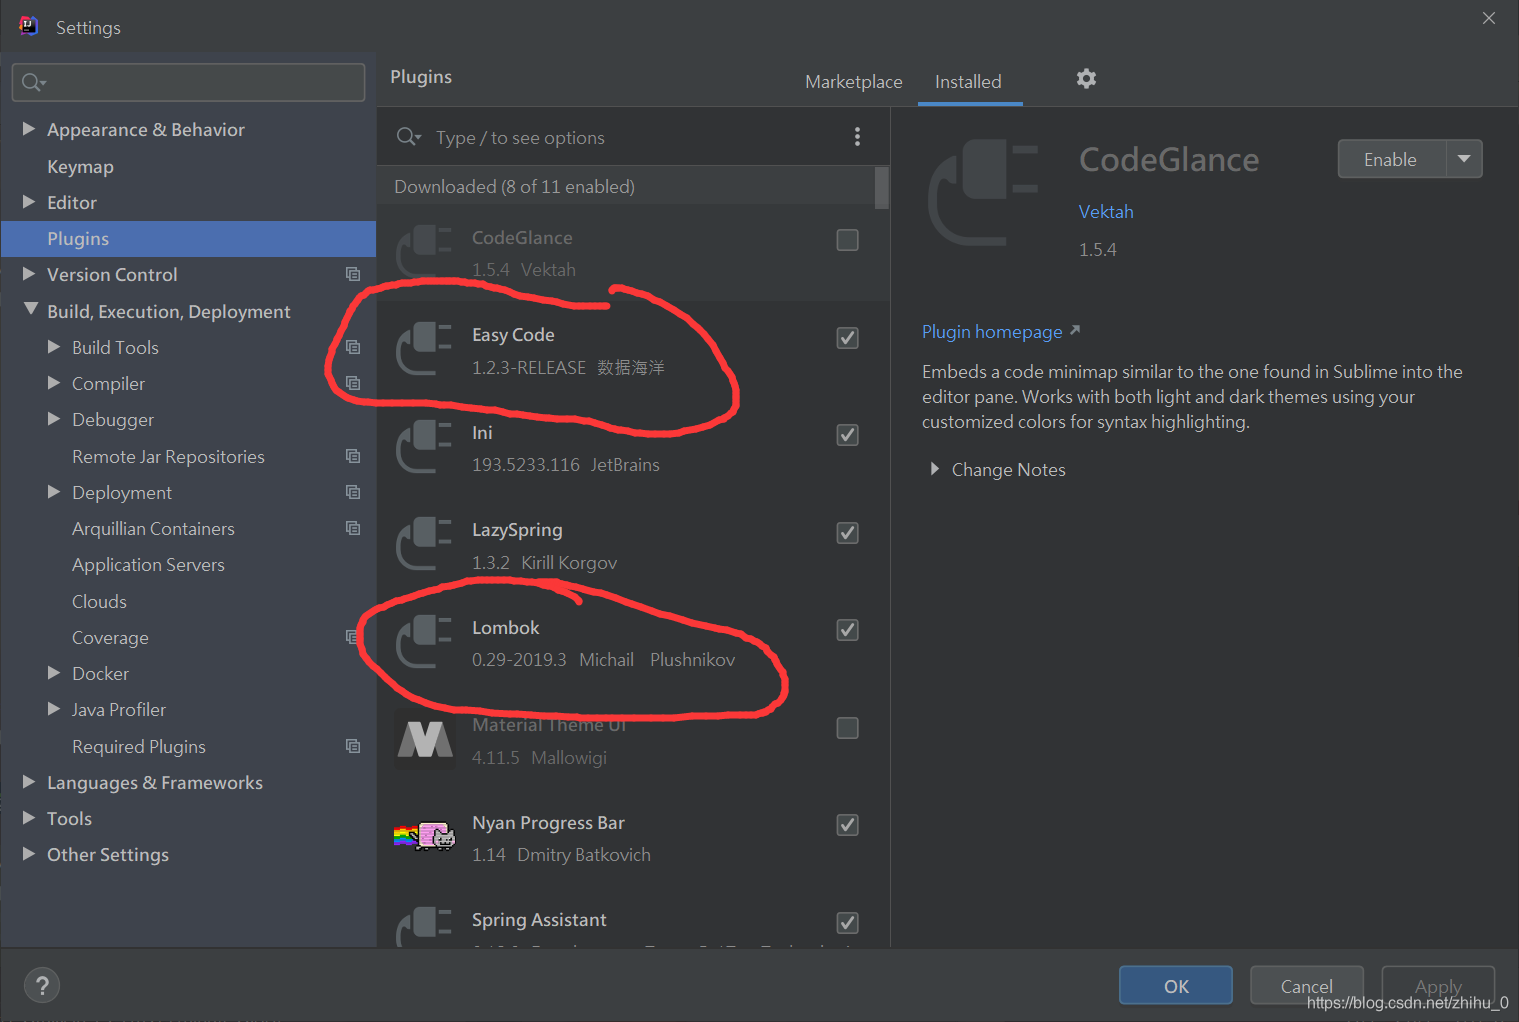Enable the Material Theme UI checkbox

coord(847,728)
